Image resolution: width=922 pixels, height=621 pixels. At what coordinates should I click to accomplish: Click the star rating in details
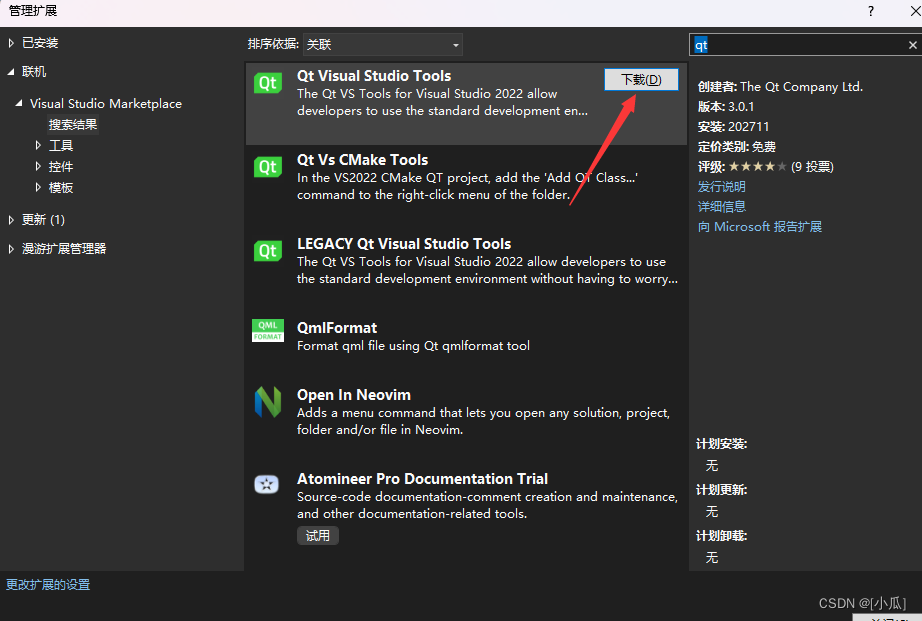[757, 167]
